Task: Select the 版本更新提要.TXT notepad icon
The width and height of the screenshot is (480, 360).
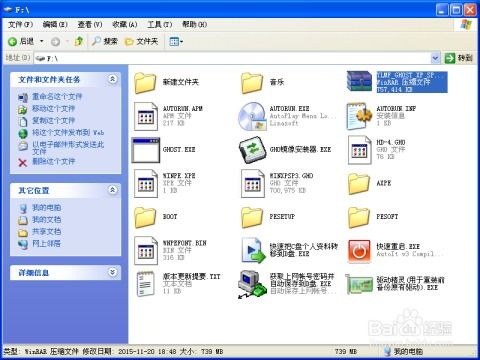Action: pos(146,284)
